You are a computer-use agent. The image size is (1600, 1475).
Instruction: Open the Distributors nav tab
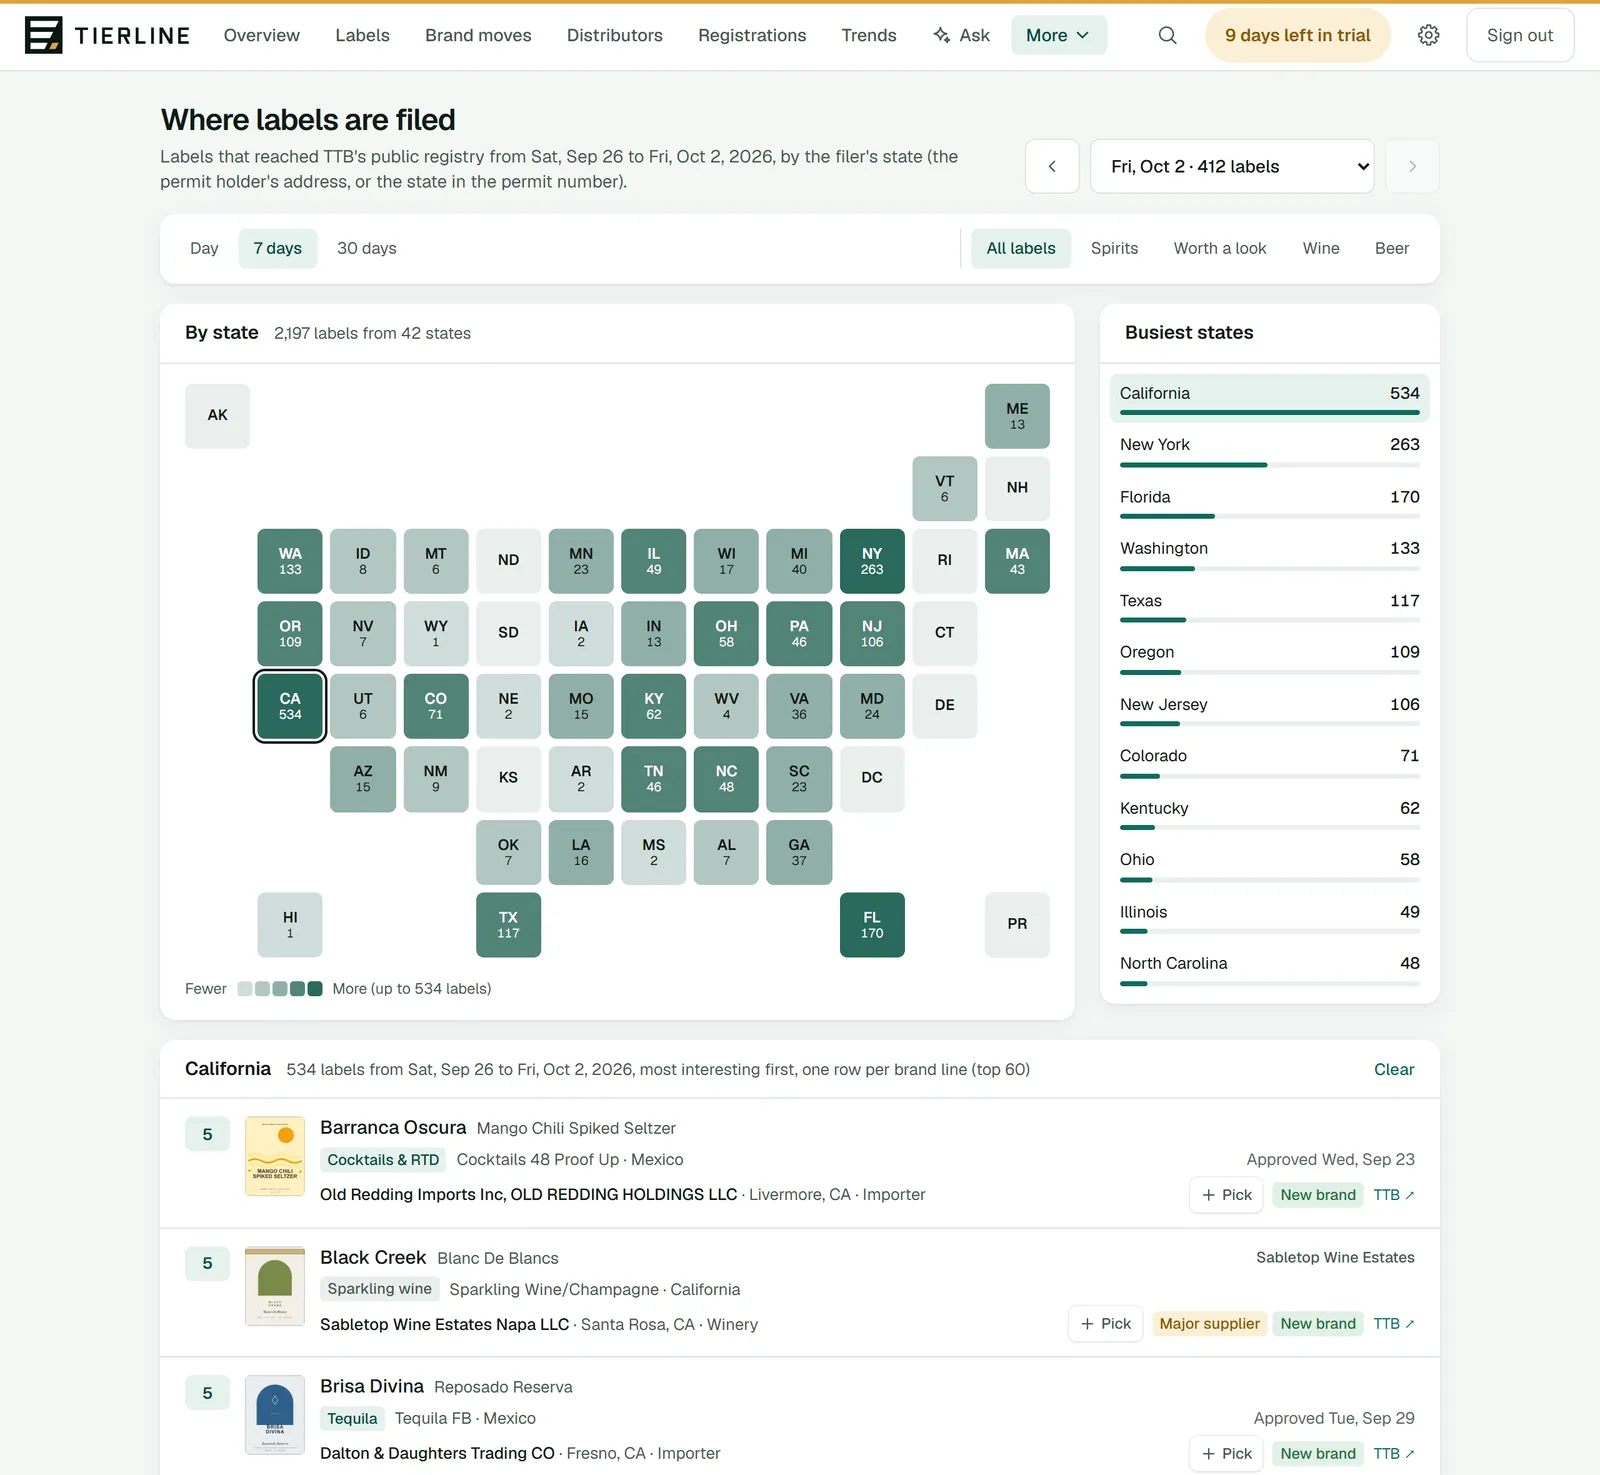[x=615, y=35]
